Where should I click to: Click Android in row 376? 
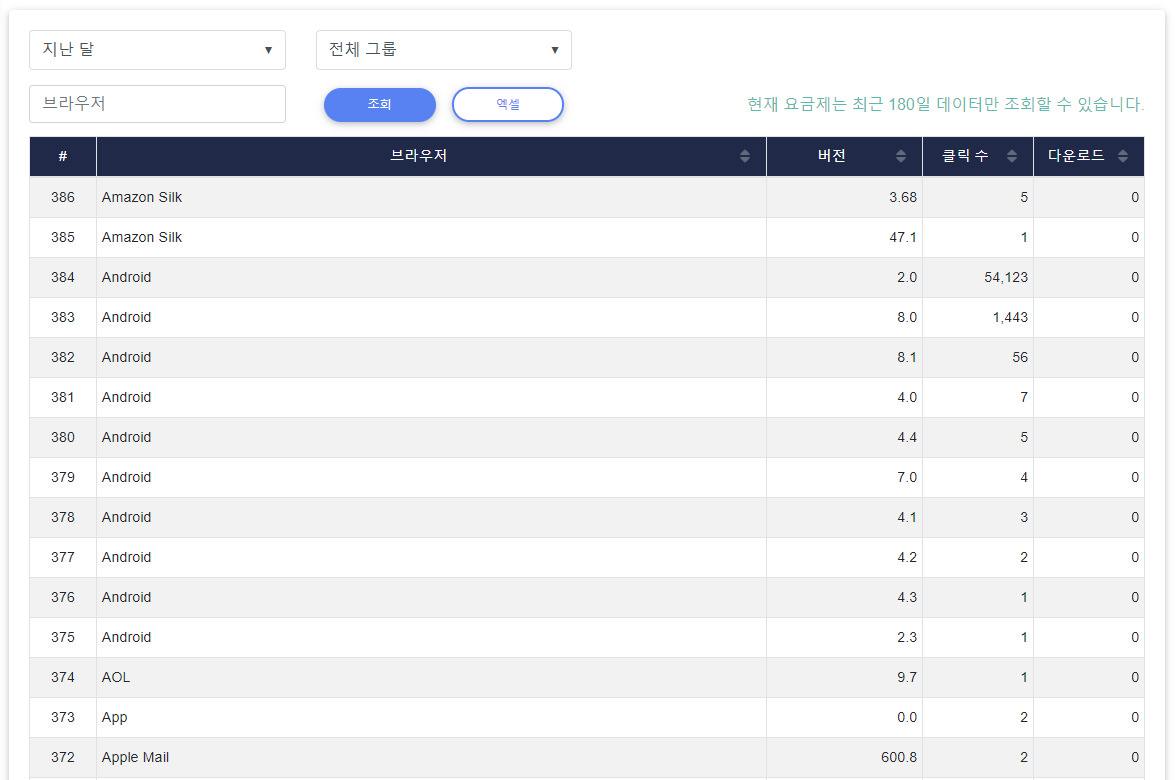coord(126,597)
